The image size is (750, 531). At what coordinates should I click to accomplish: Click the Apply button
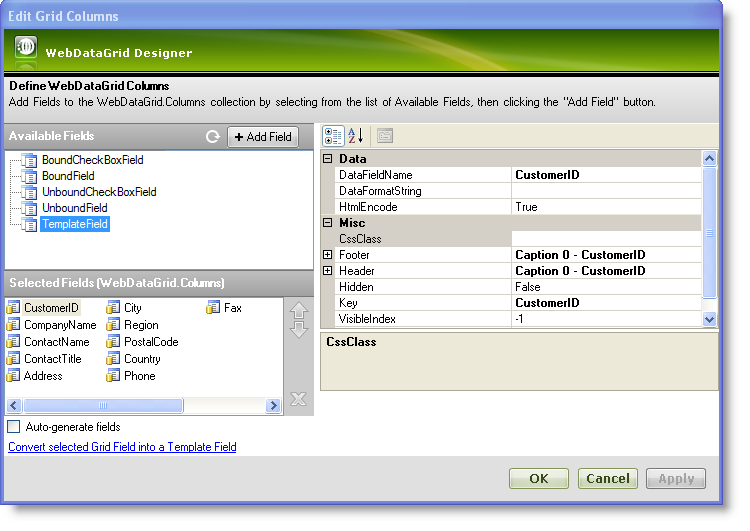[676, 478]
